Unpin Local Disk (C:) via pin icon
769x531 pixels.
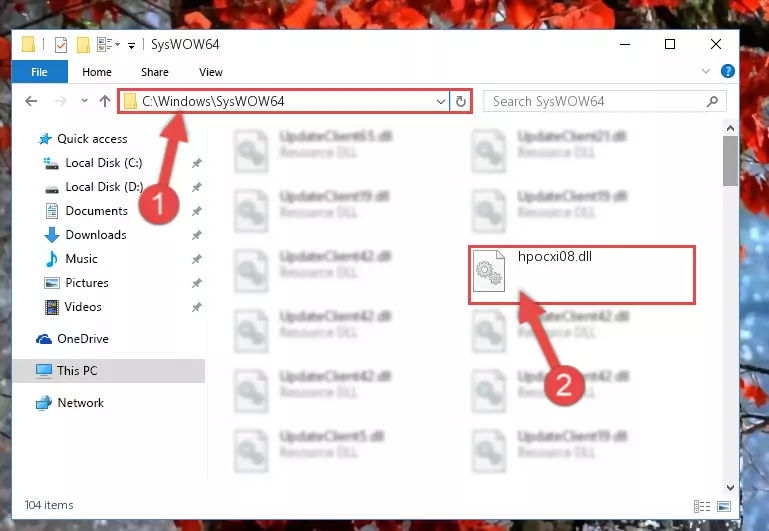[197, 163]
